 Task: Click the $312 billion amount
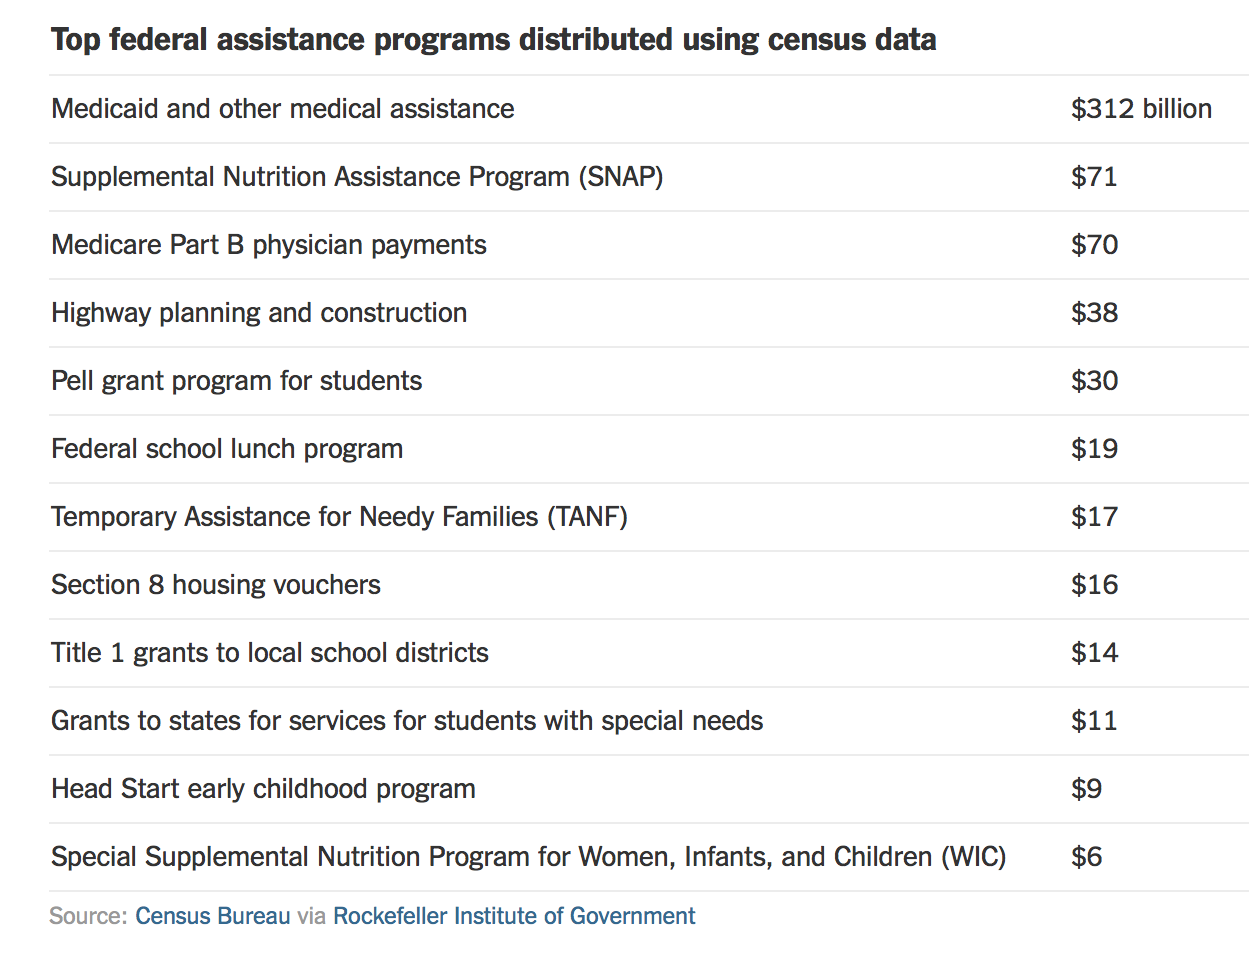click(1141, 109)
